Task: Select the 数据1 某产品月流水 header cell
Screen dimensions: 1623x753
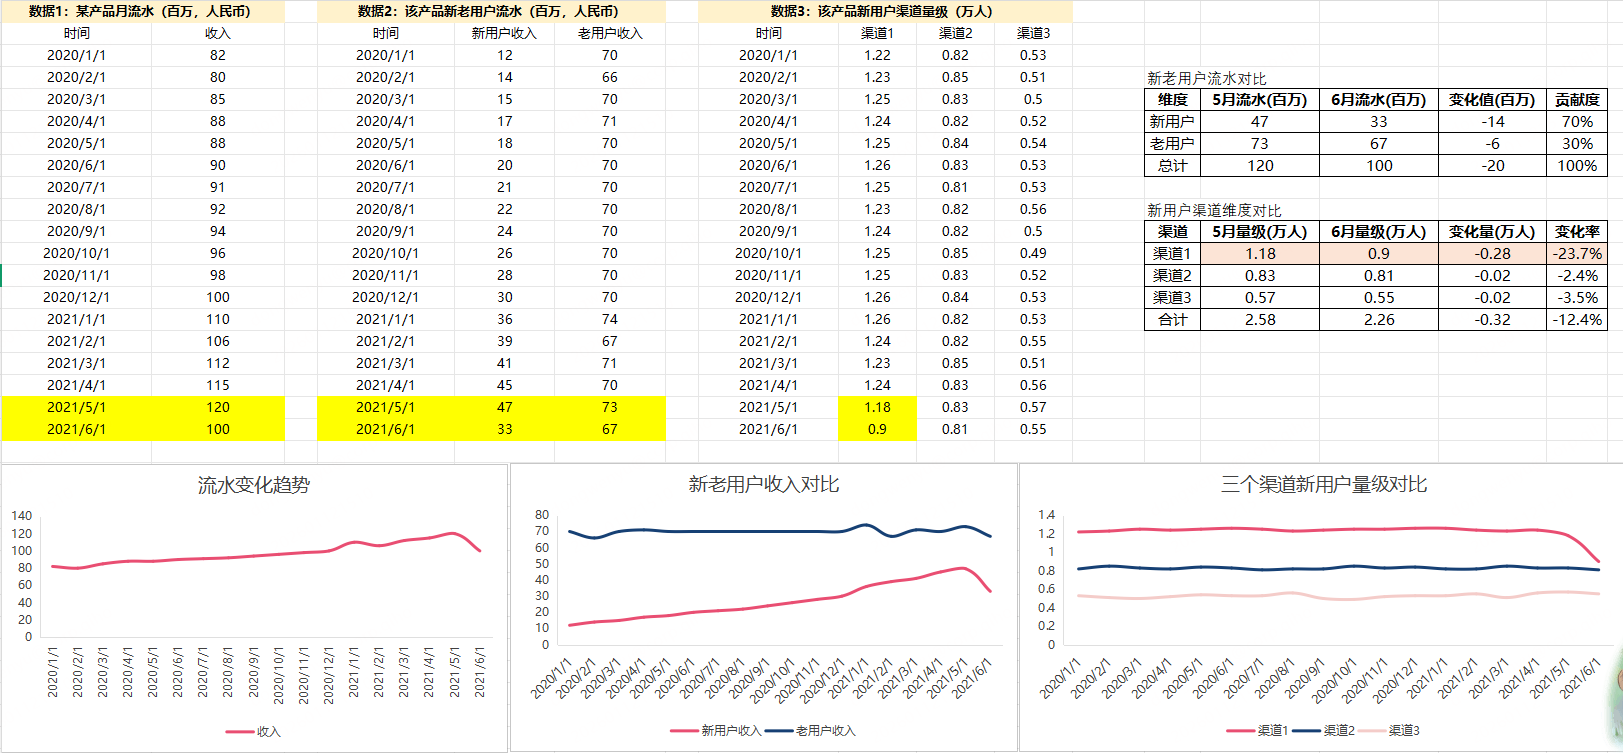Action: click(140, 11)
